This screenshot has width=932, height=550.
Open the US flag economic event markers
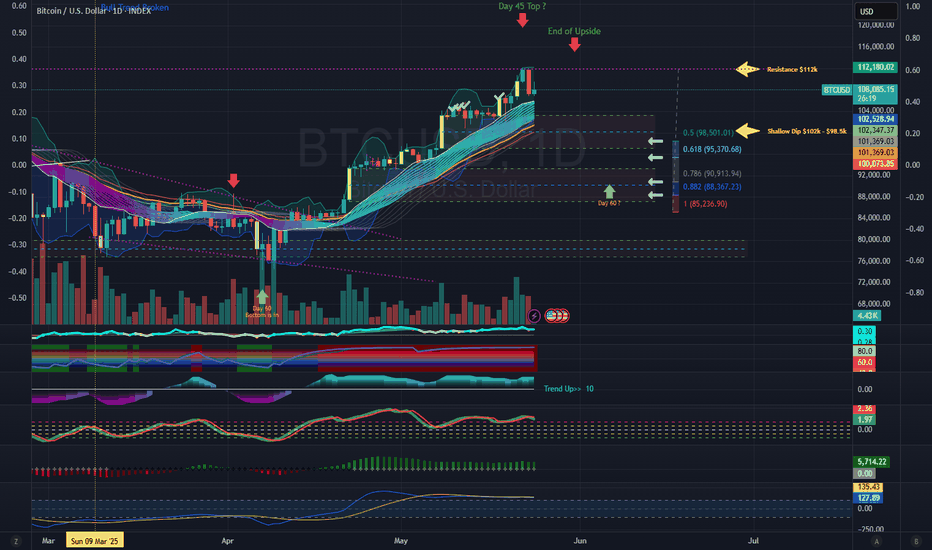coord(557,316)
